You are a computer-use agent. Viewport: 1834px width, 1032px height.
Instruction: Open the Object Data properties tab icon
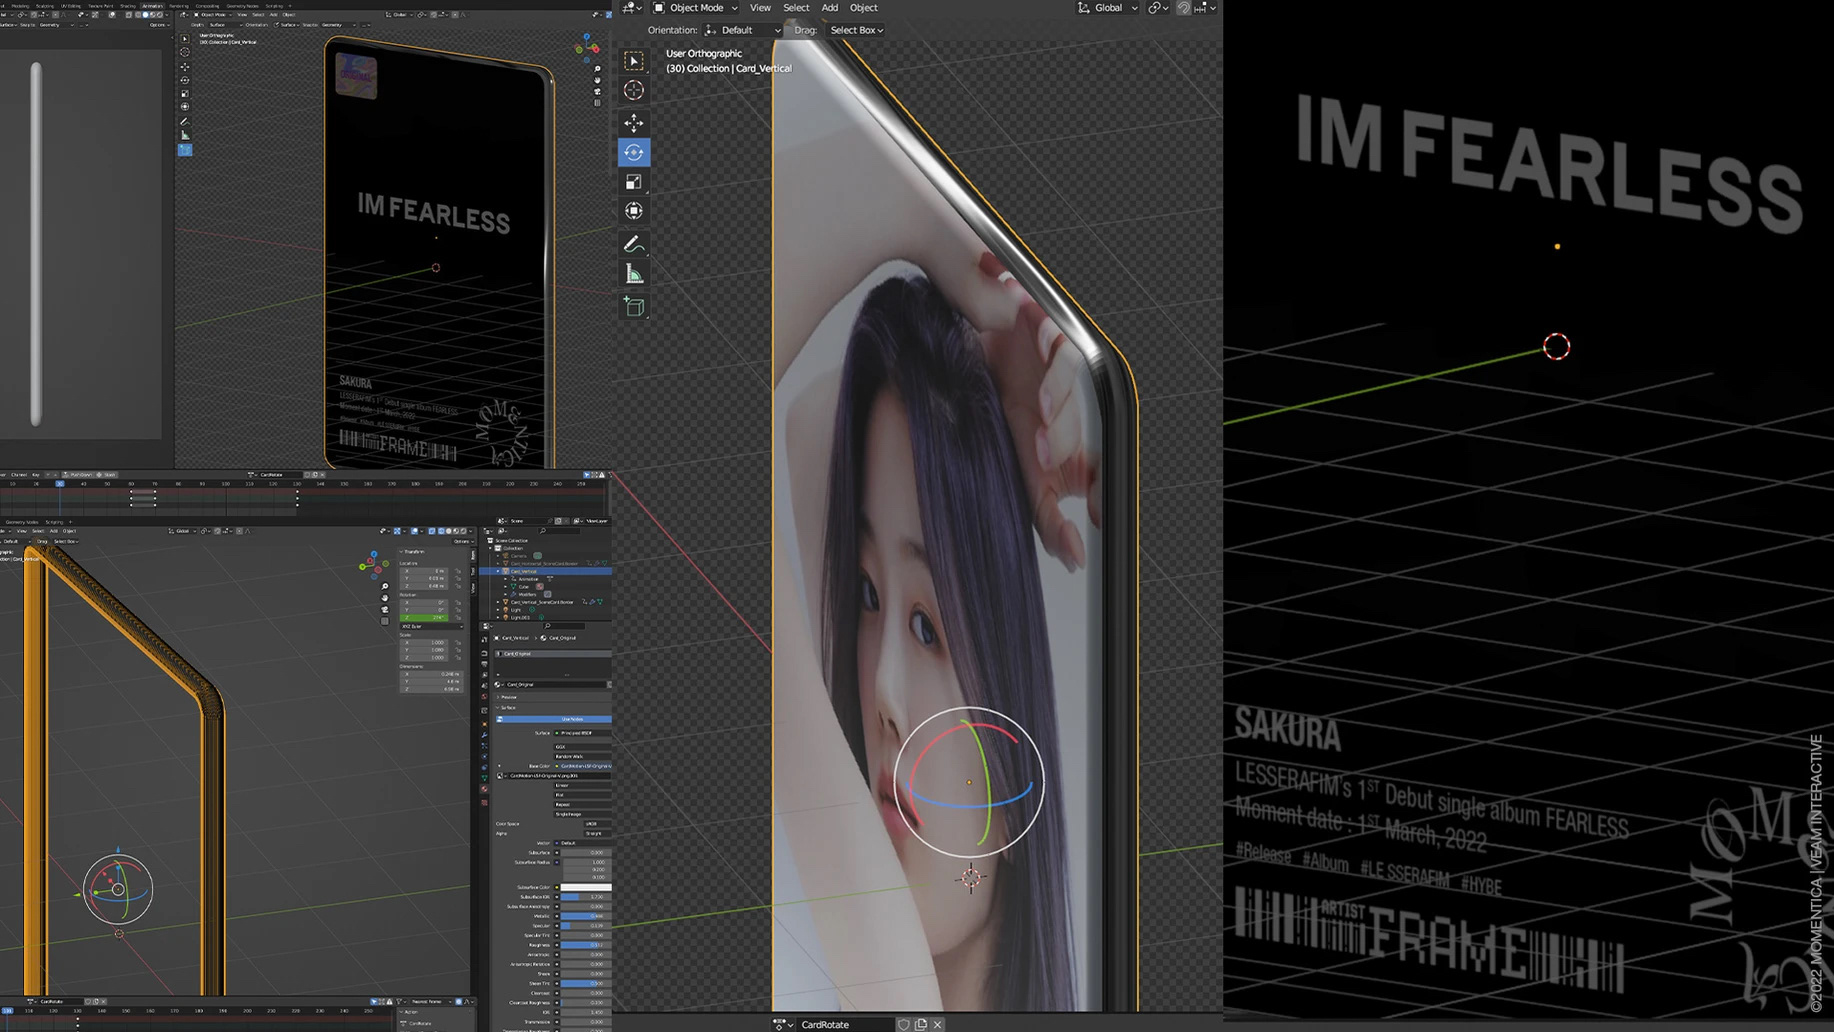(x=484, y=778)
